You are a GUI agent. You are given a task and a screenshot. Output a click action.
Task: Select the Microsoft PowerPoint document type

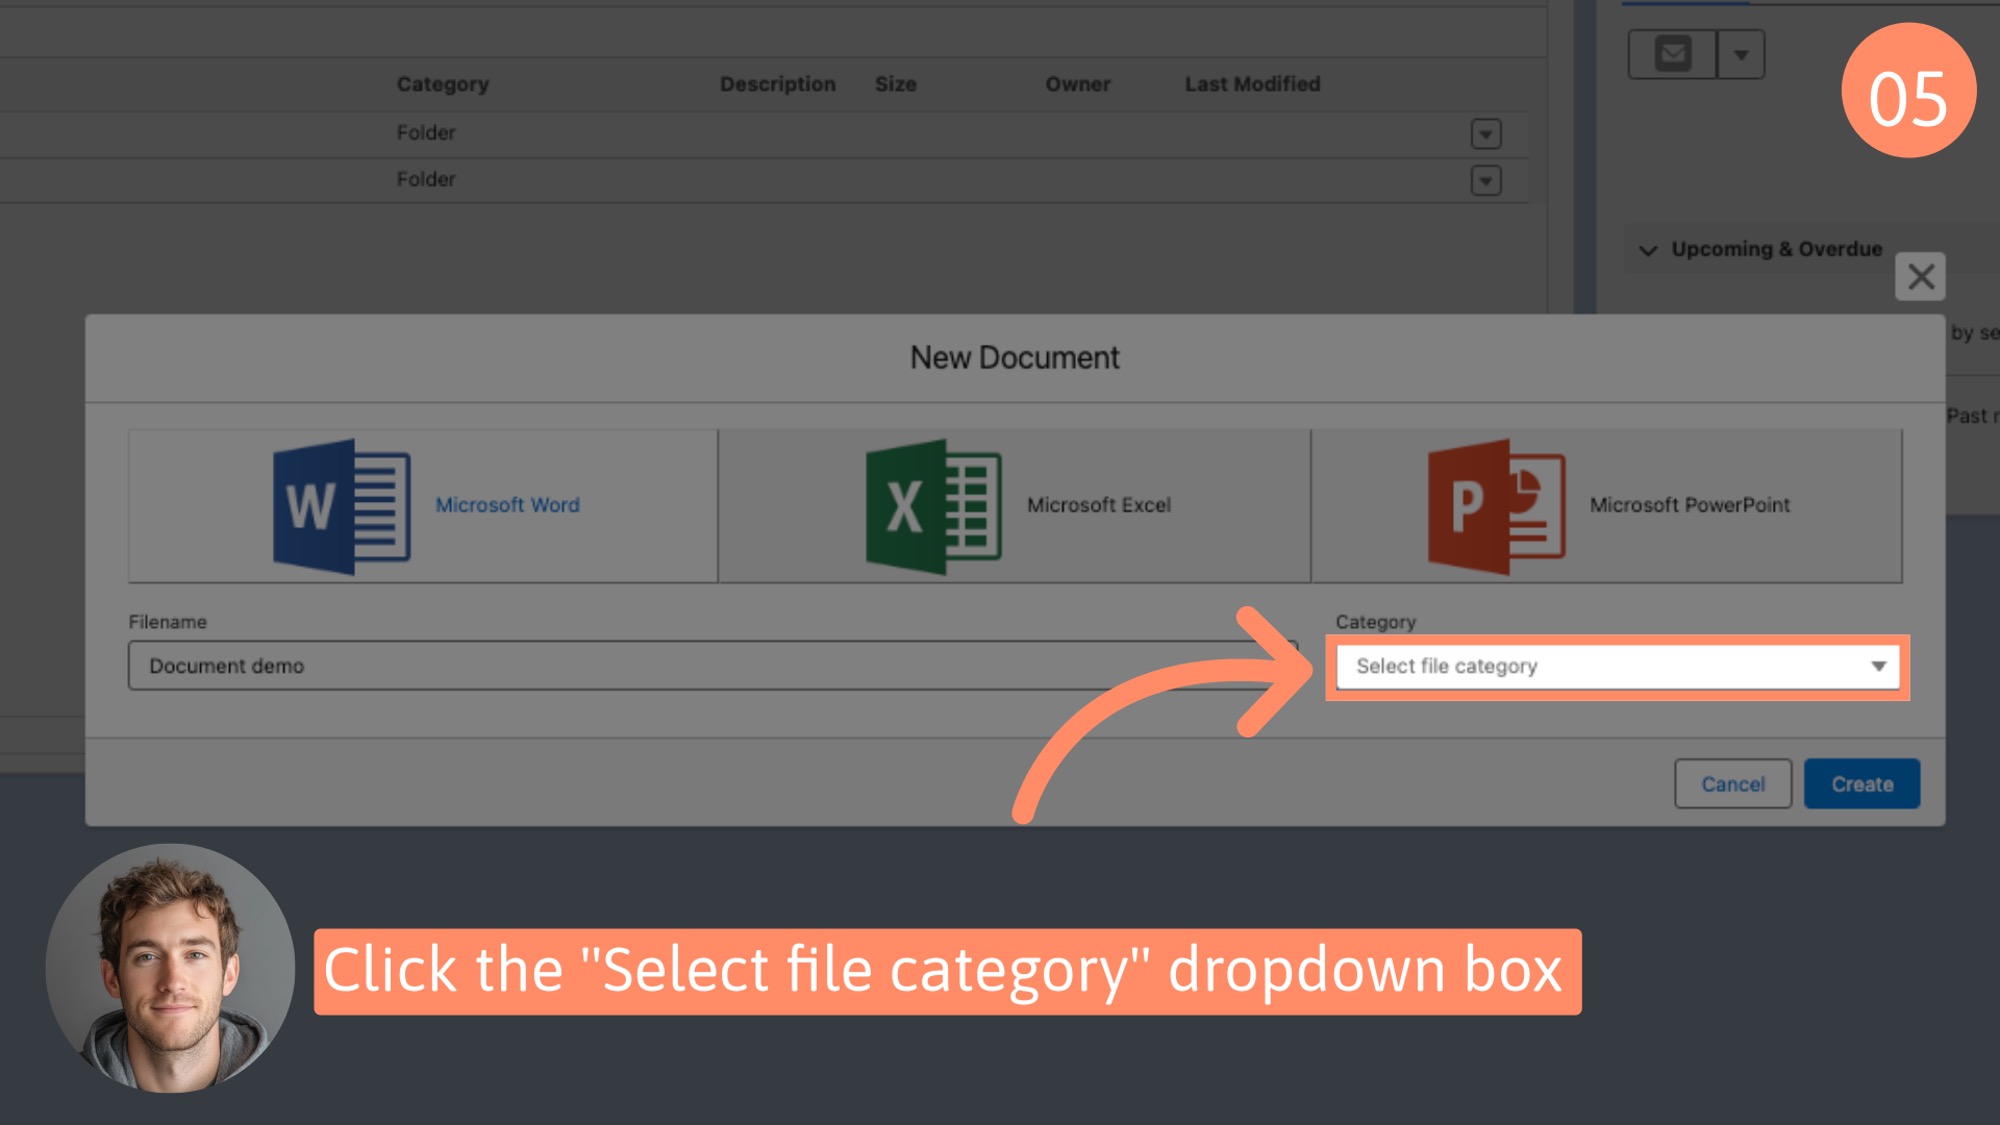1607,506
